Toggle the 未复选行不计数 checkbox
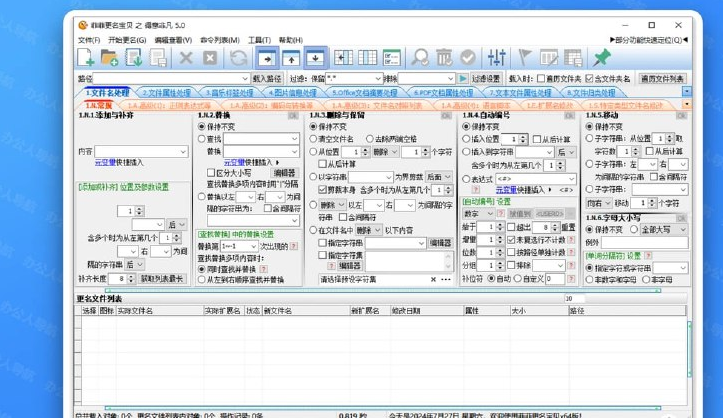Viewport: 723px width, 418px height. [511, 240]
